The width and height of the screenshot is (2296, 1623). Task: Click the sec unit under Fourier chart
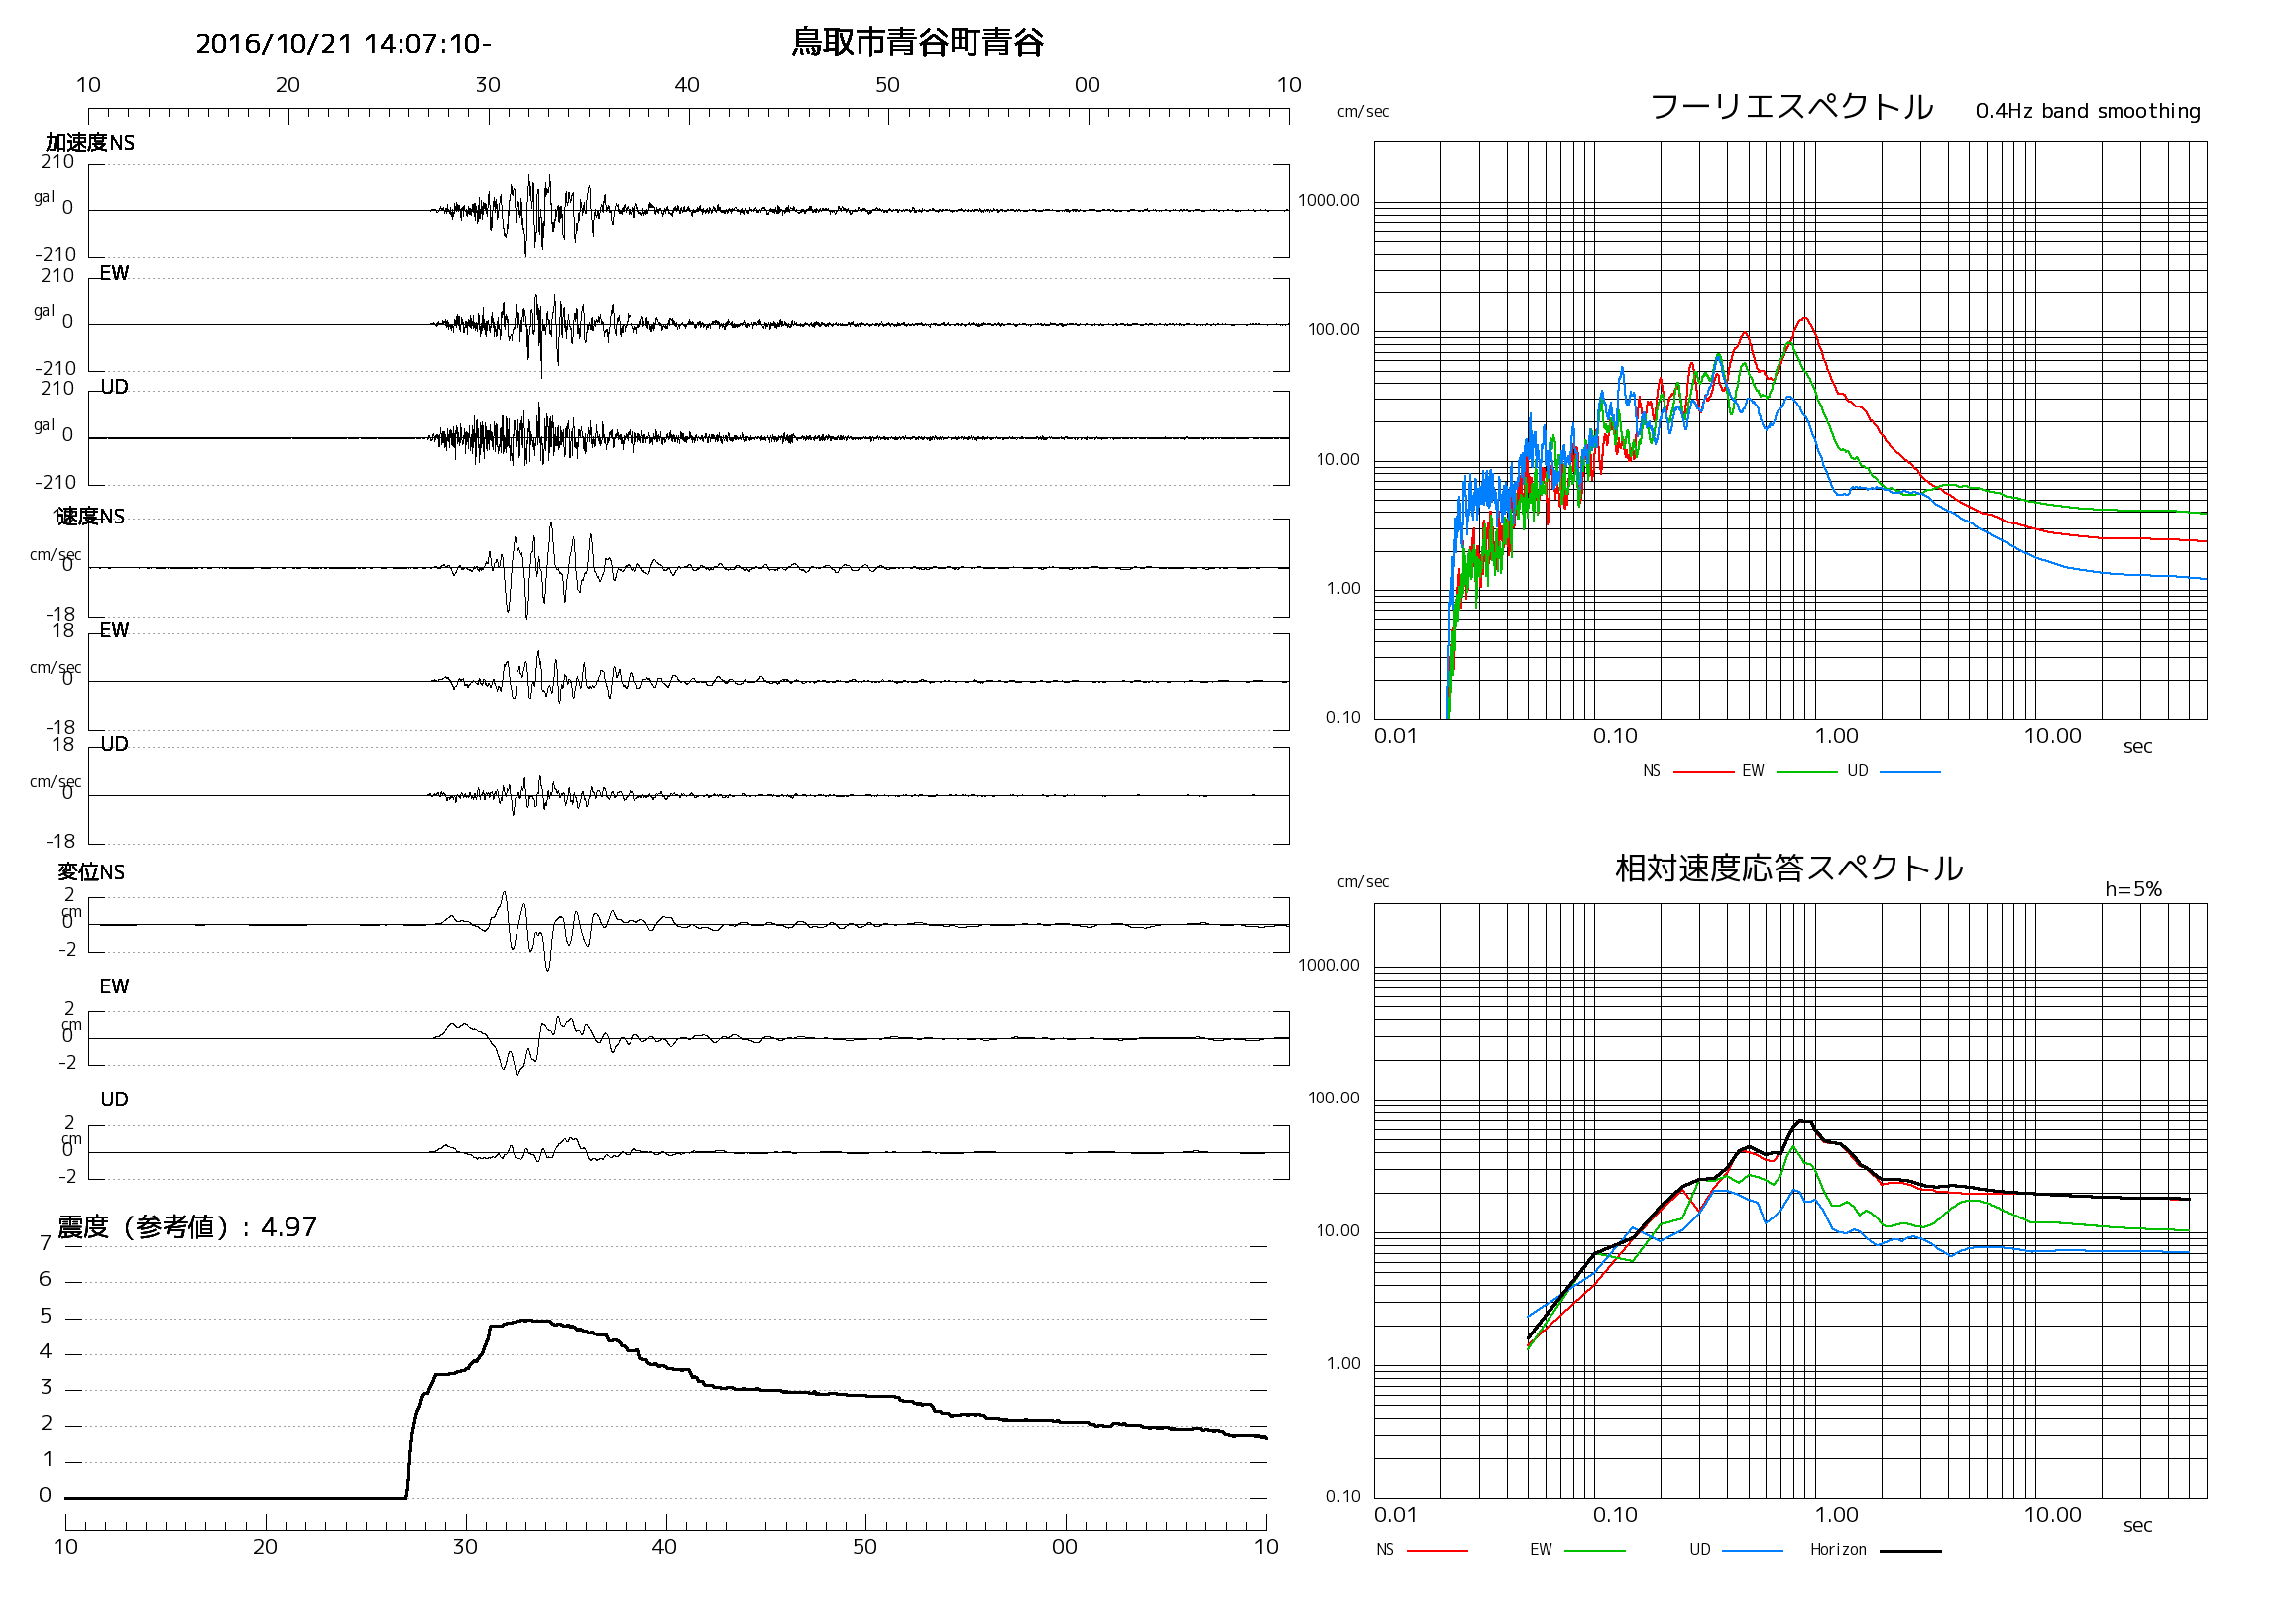2137,746
